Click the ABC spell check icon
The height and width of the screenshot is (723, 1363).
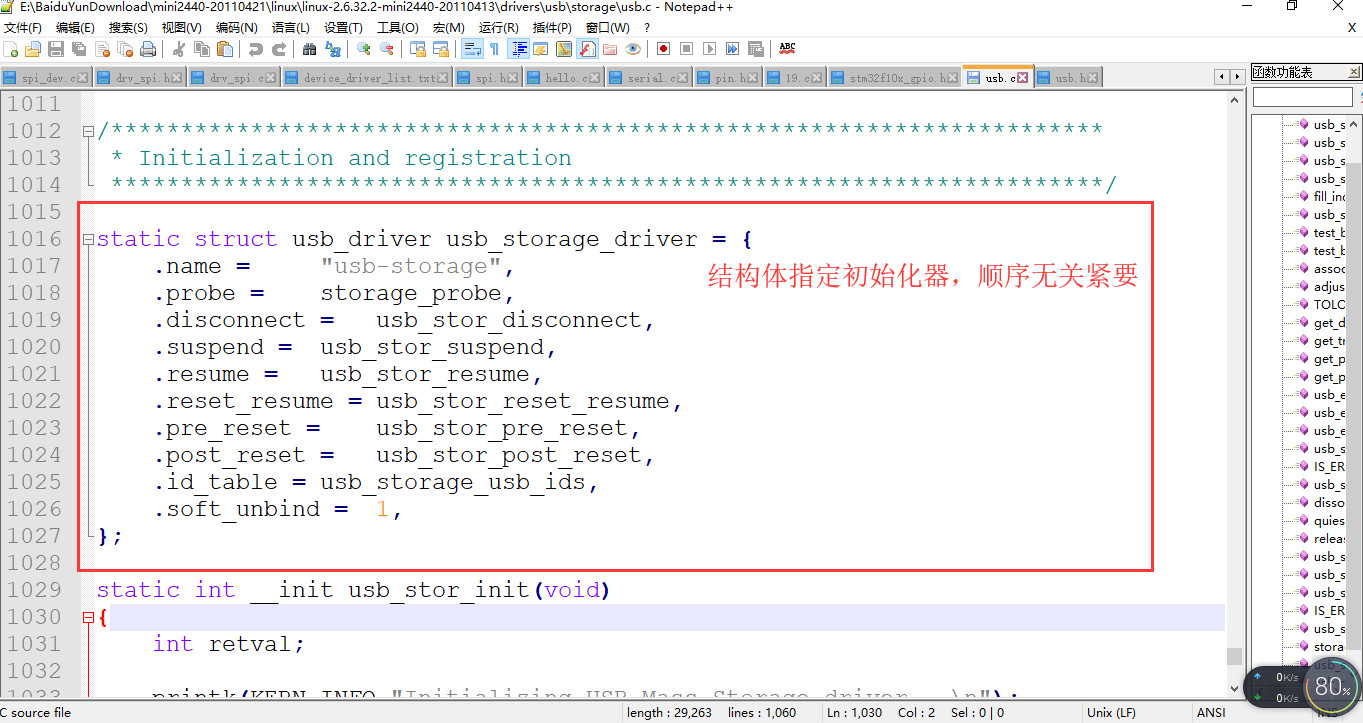tap(787, 48)
